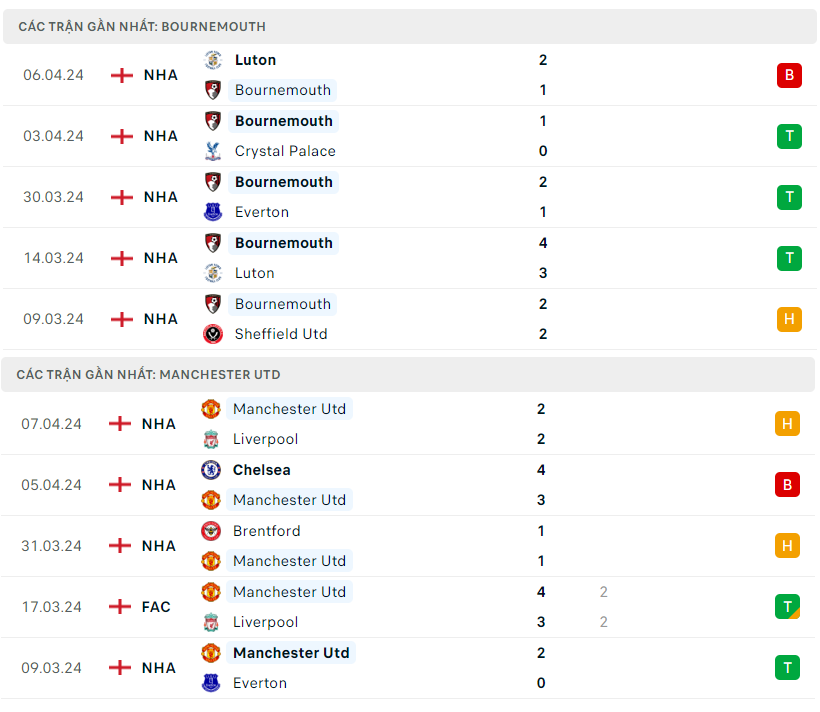Click the 17.03.24 match date
Viewport: 820px width, 712px height.
click(x=52, y=607)
